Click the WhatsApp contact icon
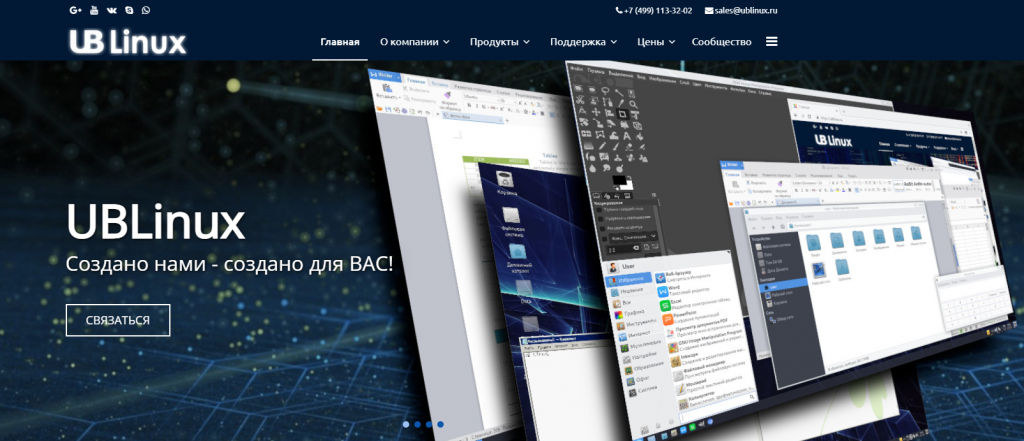This screenshot has height=441, width=1024. (x=146, y=10)
